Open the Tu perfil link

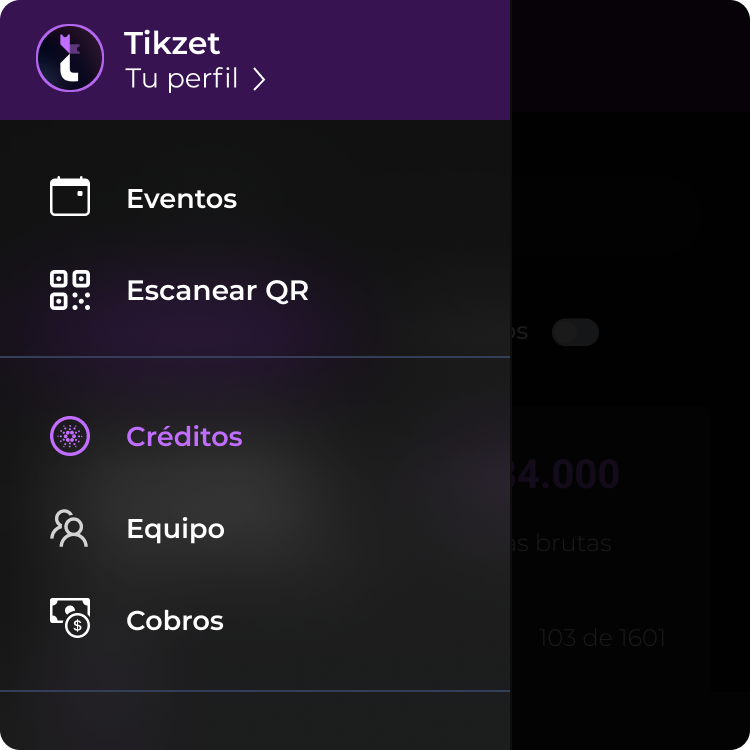182,79
